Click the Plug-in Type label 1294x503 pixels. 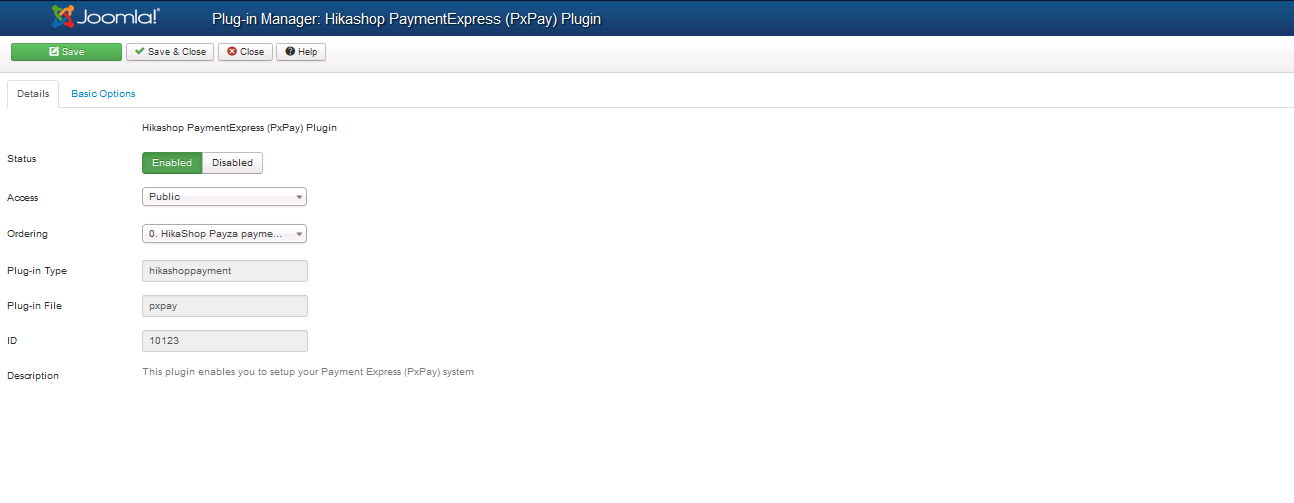point(37,271)
